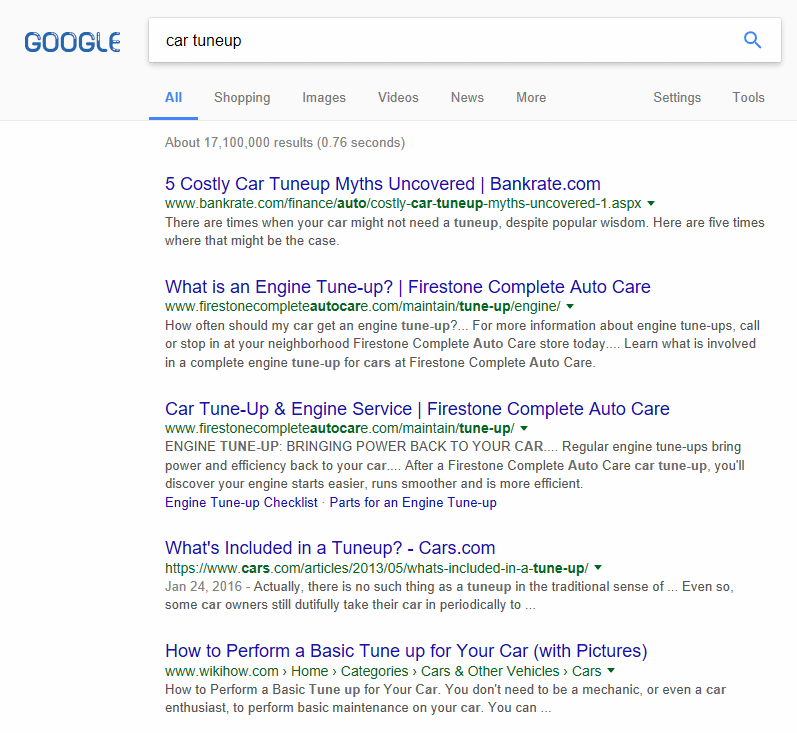Viewport: 797px width, 733px height.
Task: Open dropdown arrow after the cars.com article URL
Action: 598,568
